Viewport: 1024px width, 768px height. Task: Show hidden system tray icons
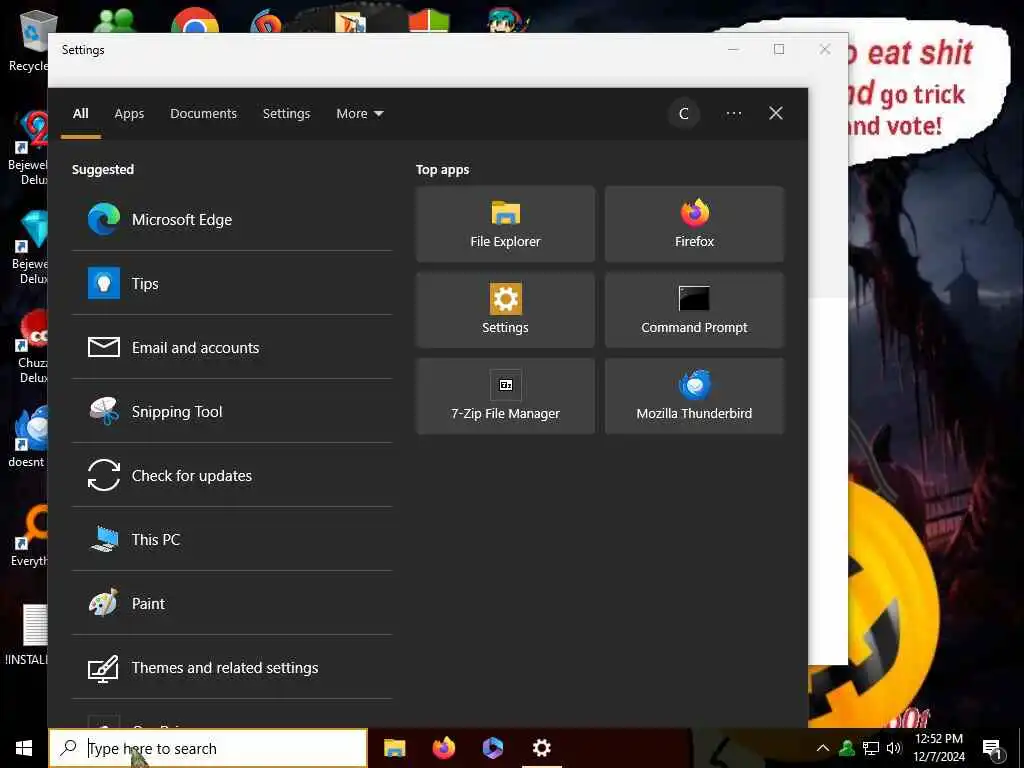pos(823,748)
